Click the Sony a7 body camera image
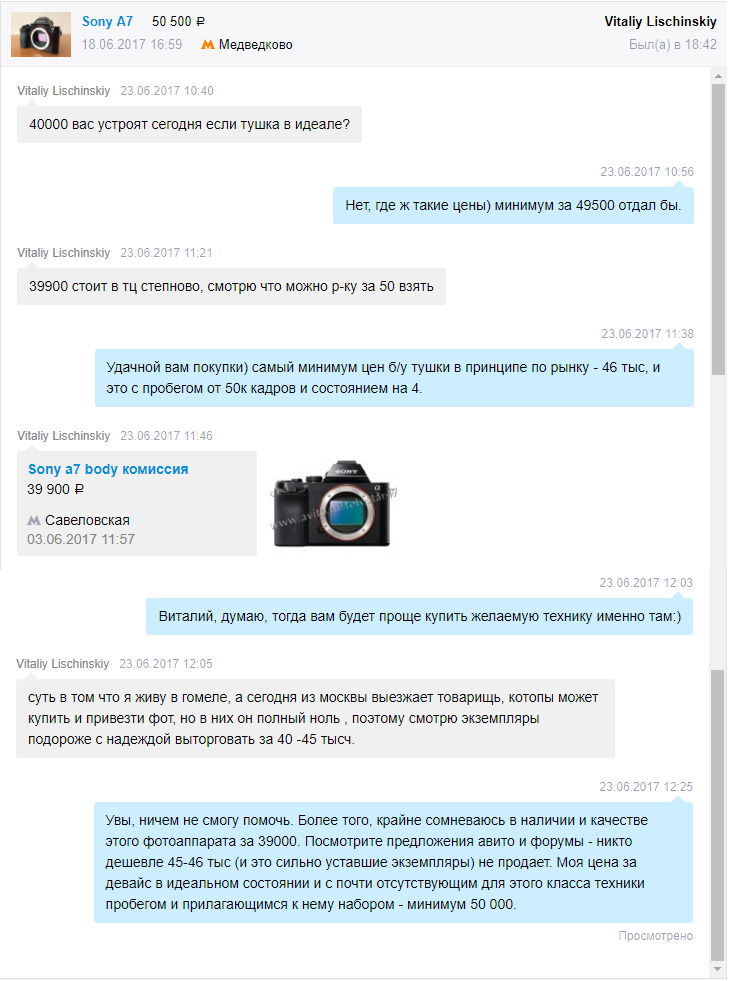Screen dimensions: 729x981 (333, 504)
